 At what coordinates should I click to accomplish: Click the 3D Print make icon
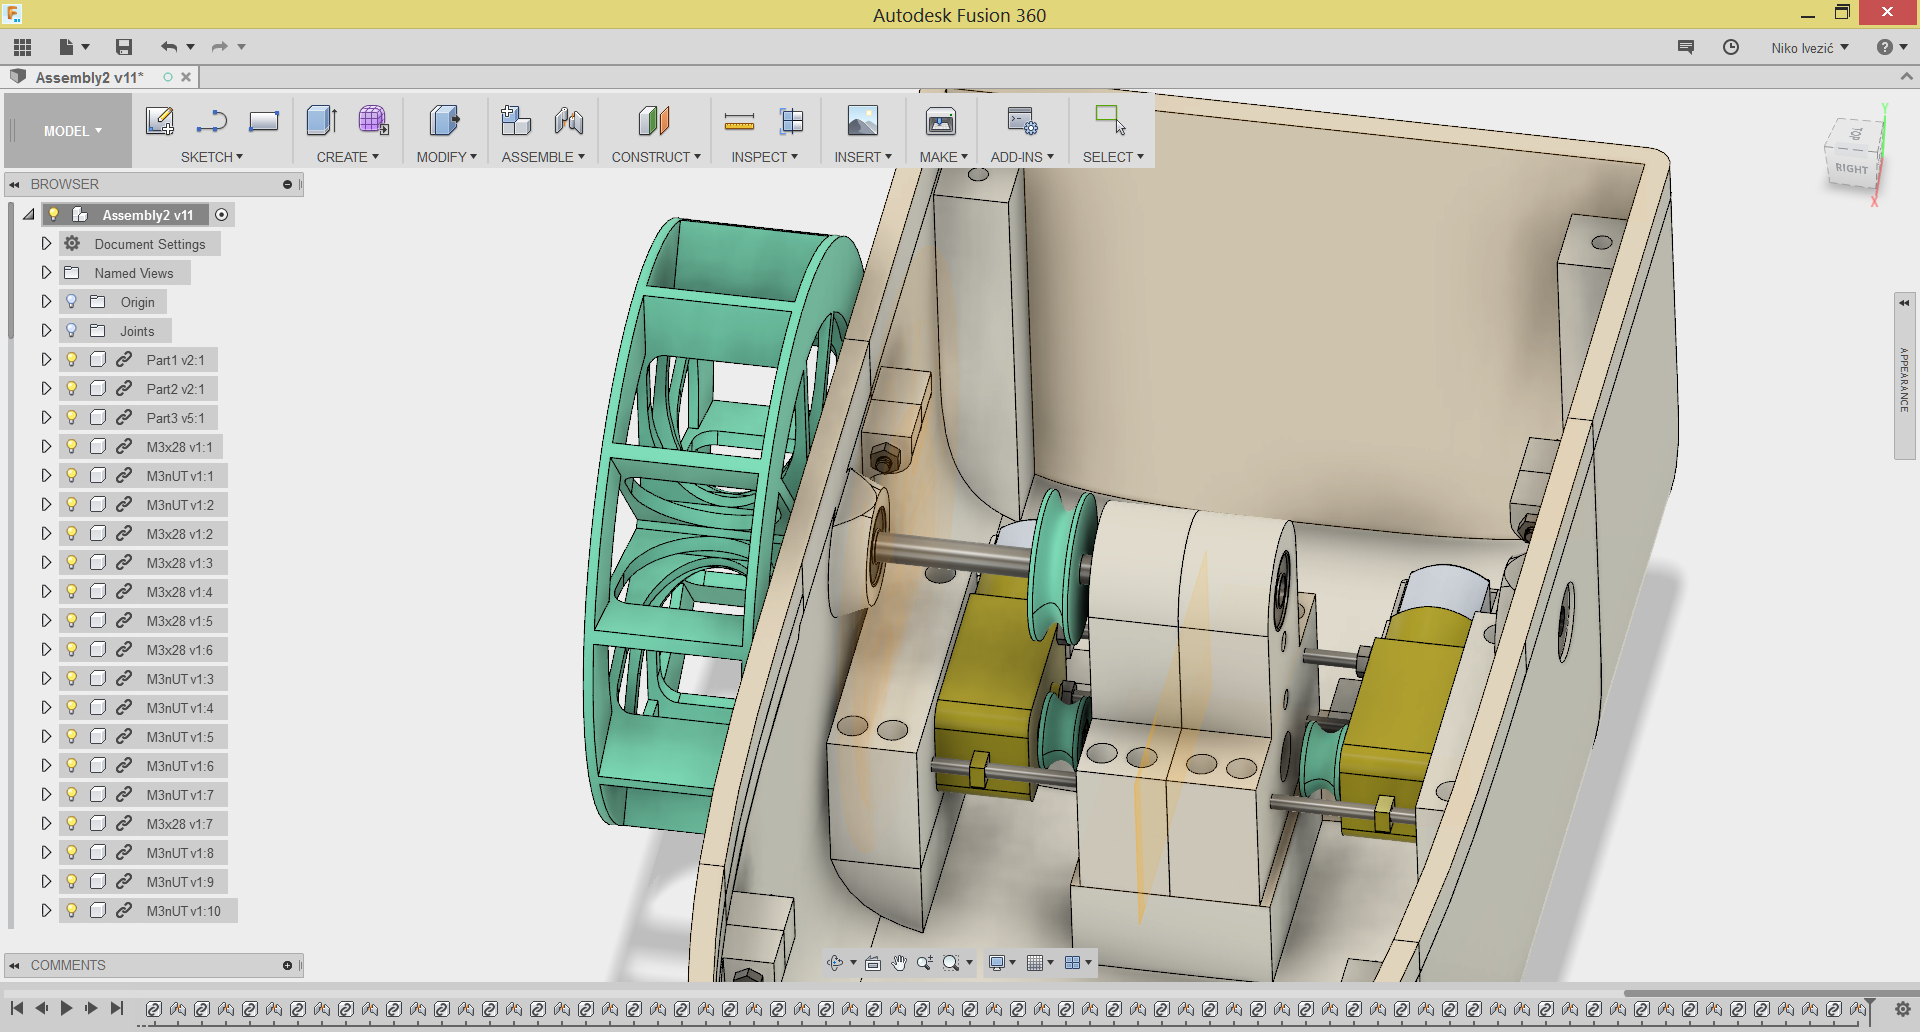coord(941,121)
